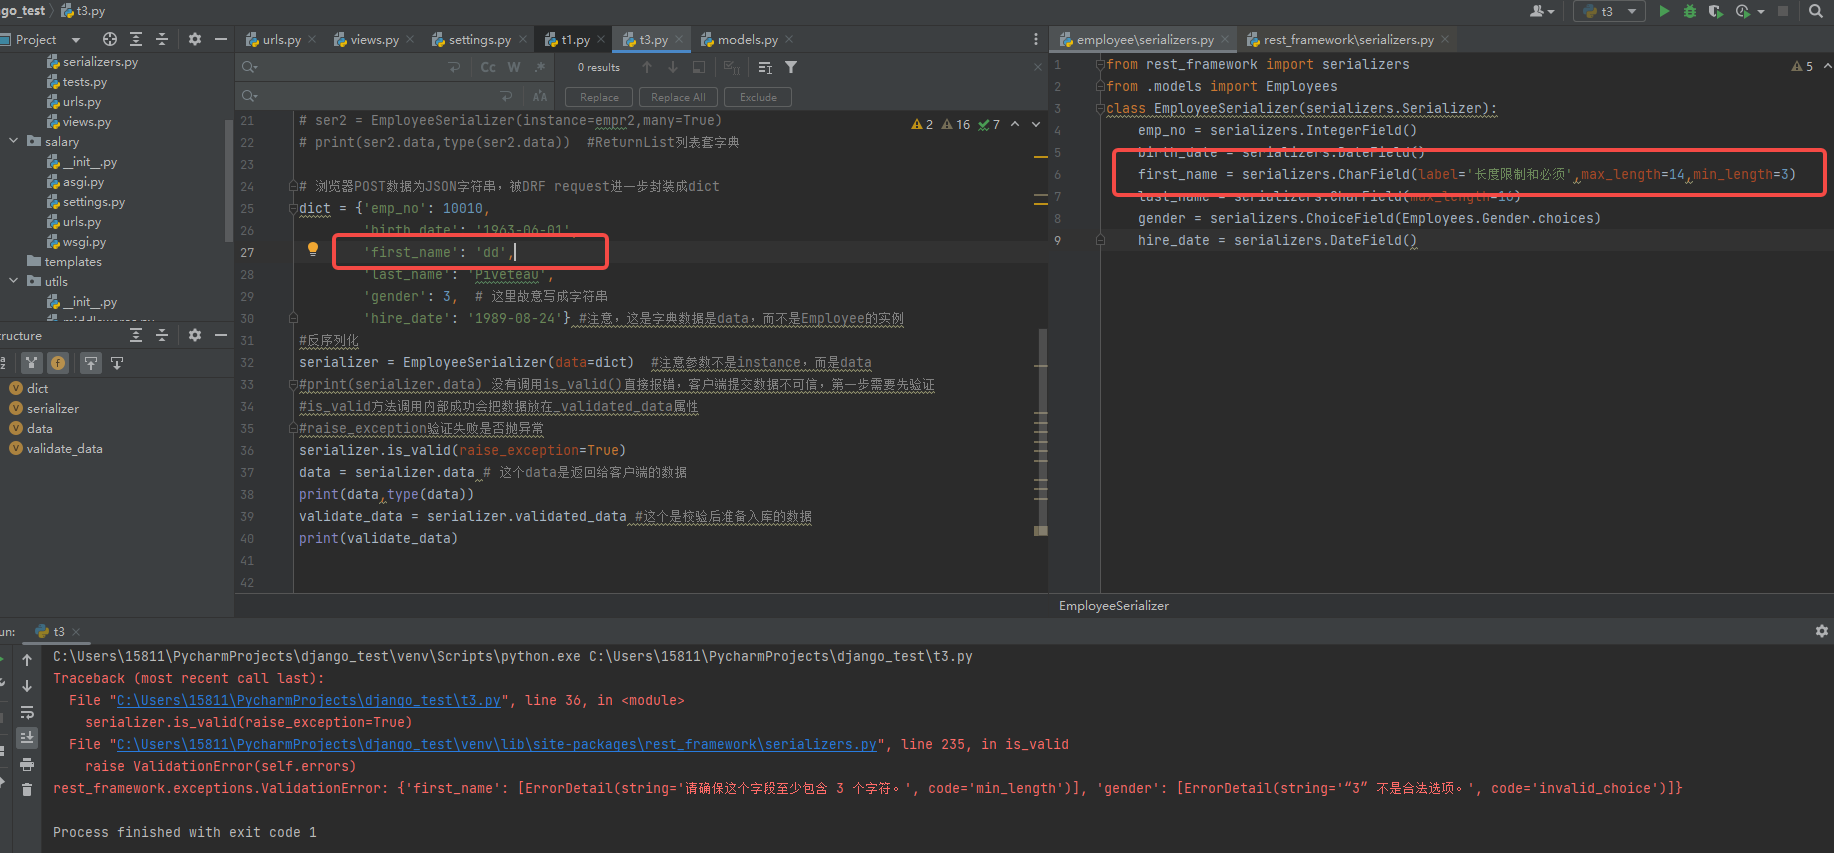Screen dimensions: 1834x853
Task: Select templates folder in Project tree
Action: click(72, 261)
